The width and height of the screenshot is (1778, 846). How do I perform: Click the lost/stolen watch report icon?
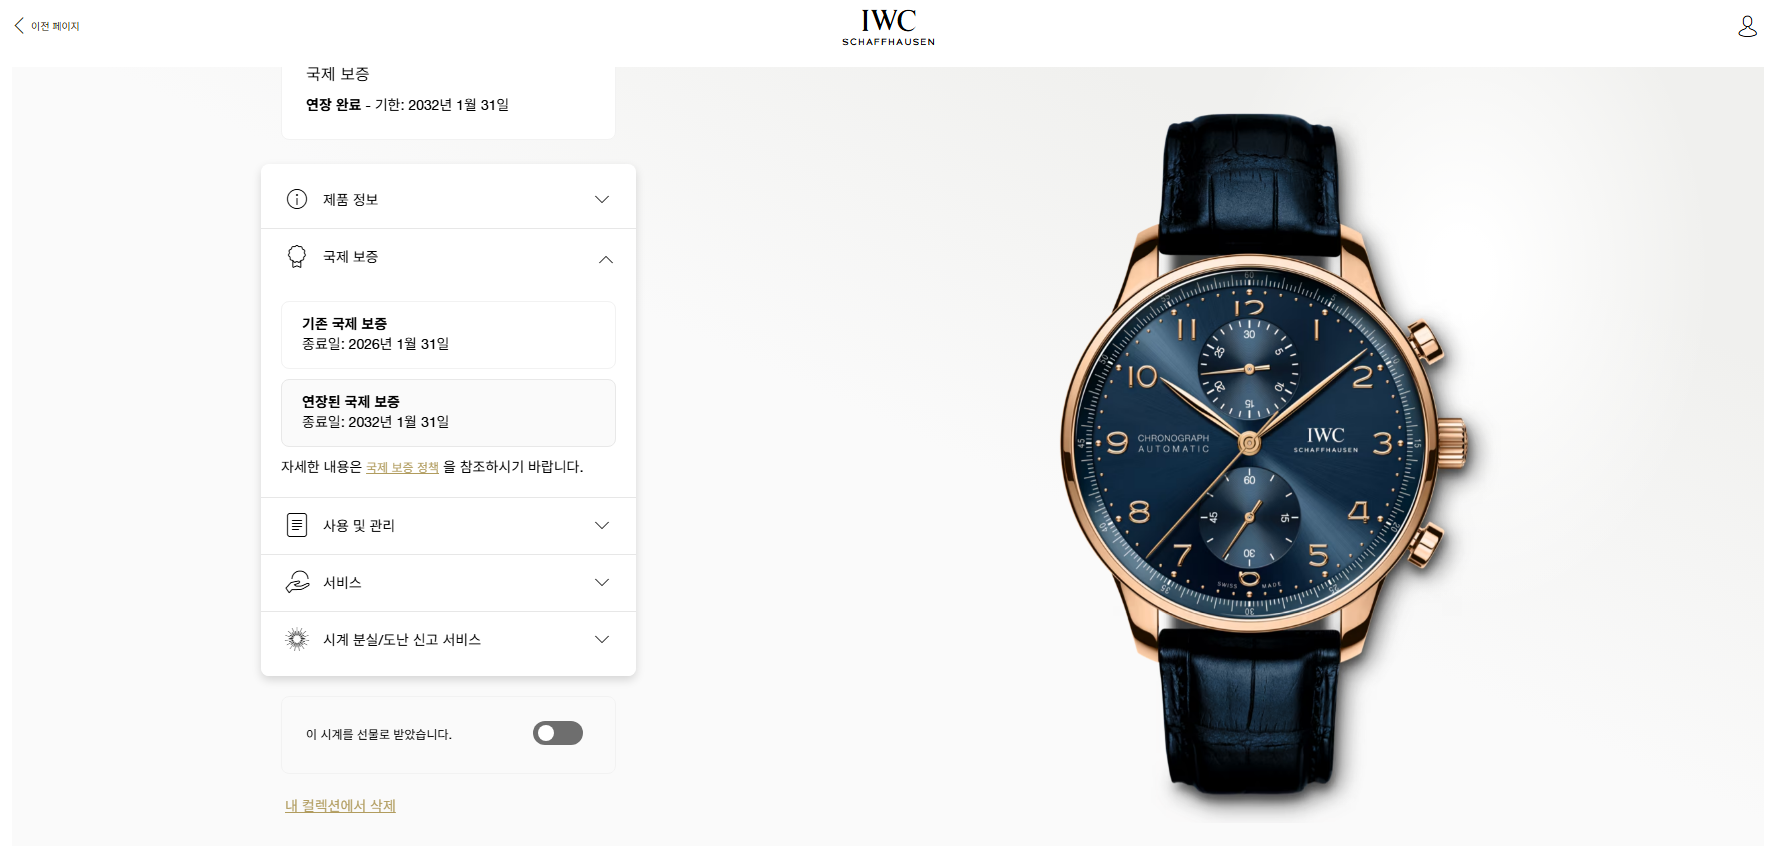click(x=297, y=639)
